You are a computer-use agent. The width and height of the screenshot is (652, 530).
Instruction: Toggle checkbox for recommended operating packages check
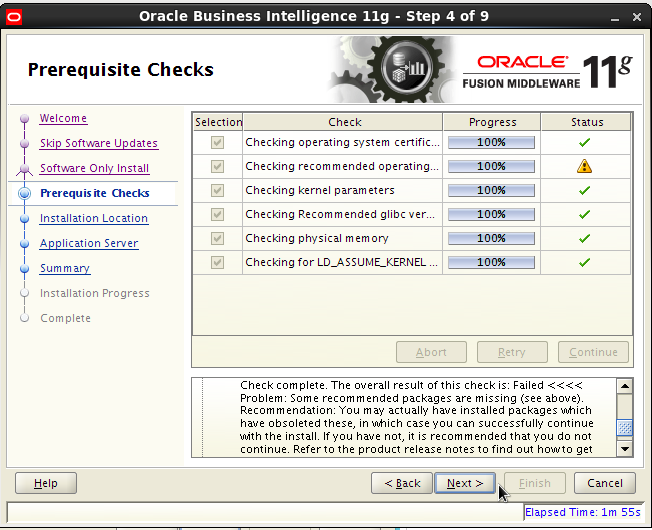point(217,166)
